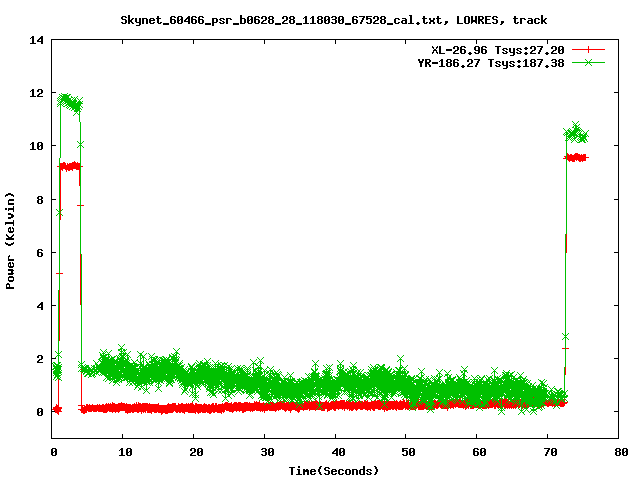Click y-axis tick label 6
This screenshot has width=640, height=480.
40,253
